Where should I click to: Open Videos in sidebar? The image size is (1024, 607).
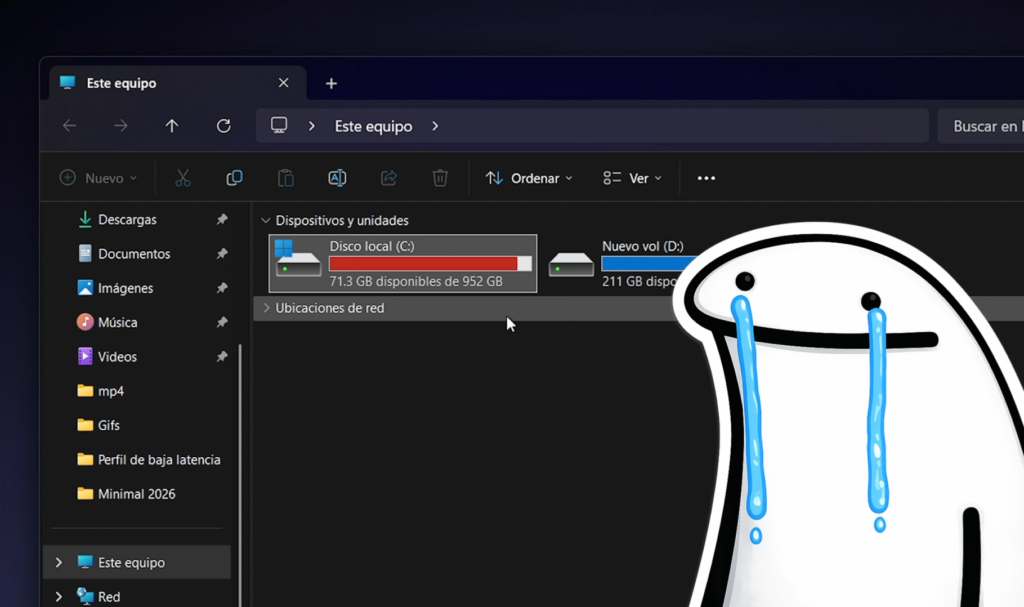[x=117, y=357]
